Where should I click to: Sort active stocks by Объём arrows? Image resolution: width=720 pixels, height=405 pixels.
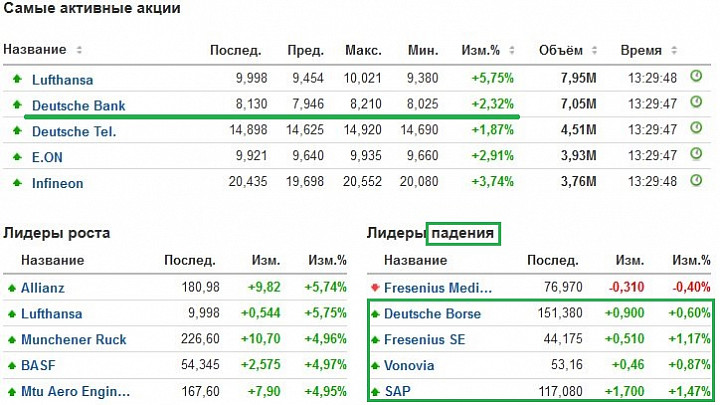[x=594, y=50]
